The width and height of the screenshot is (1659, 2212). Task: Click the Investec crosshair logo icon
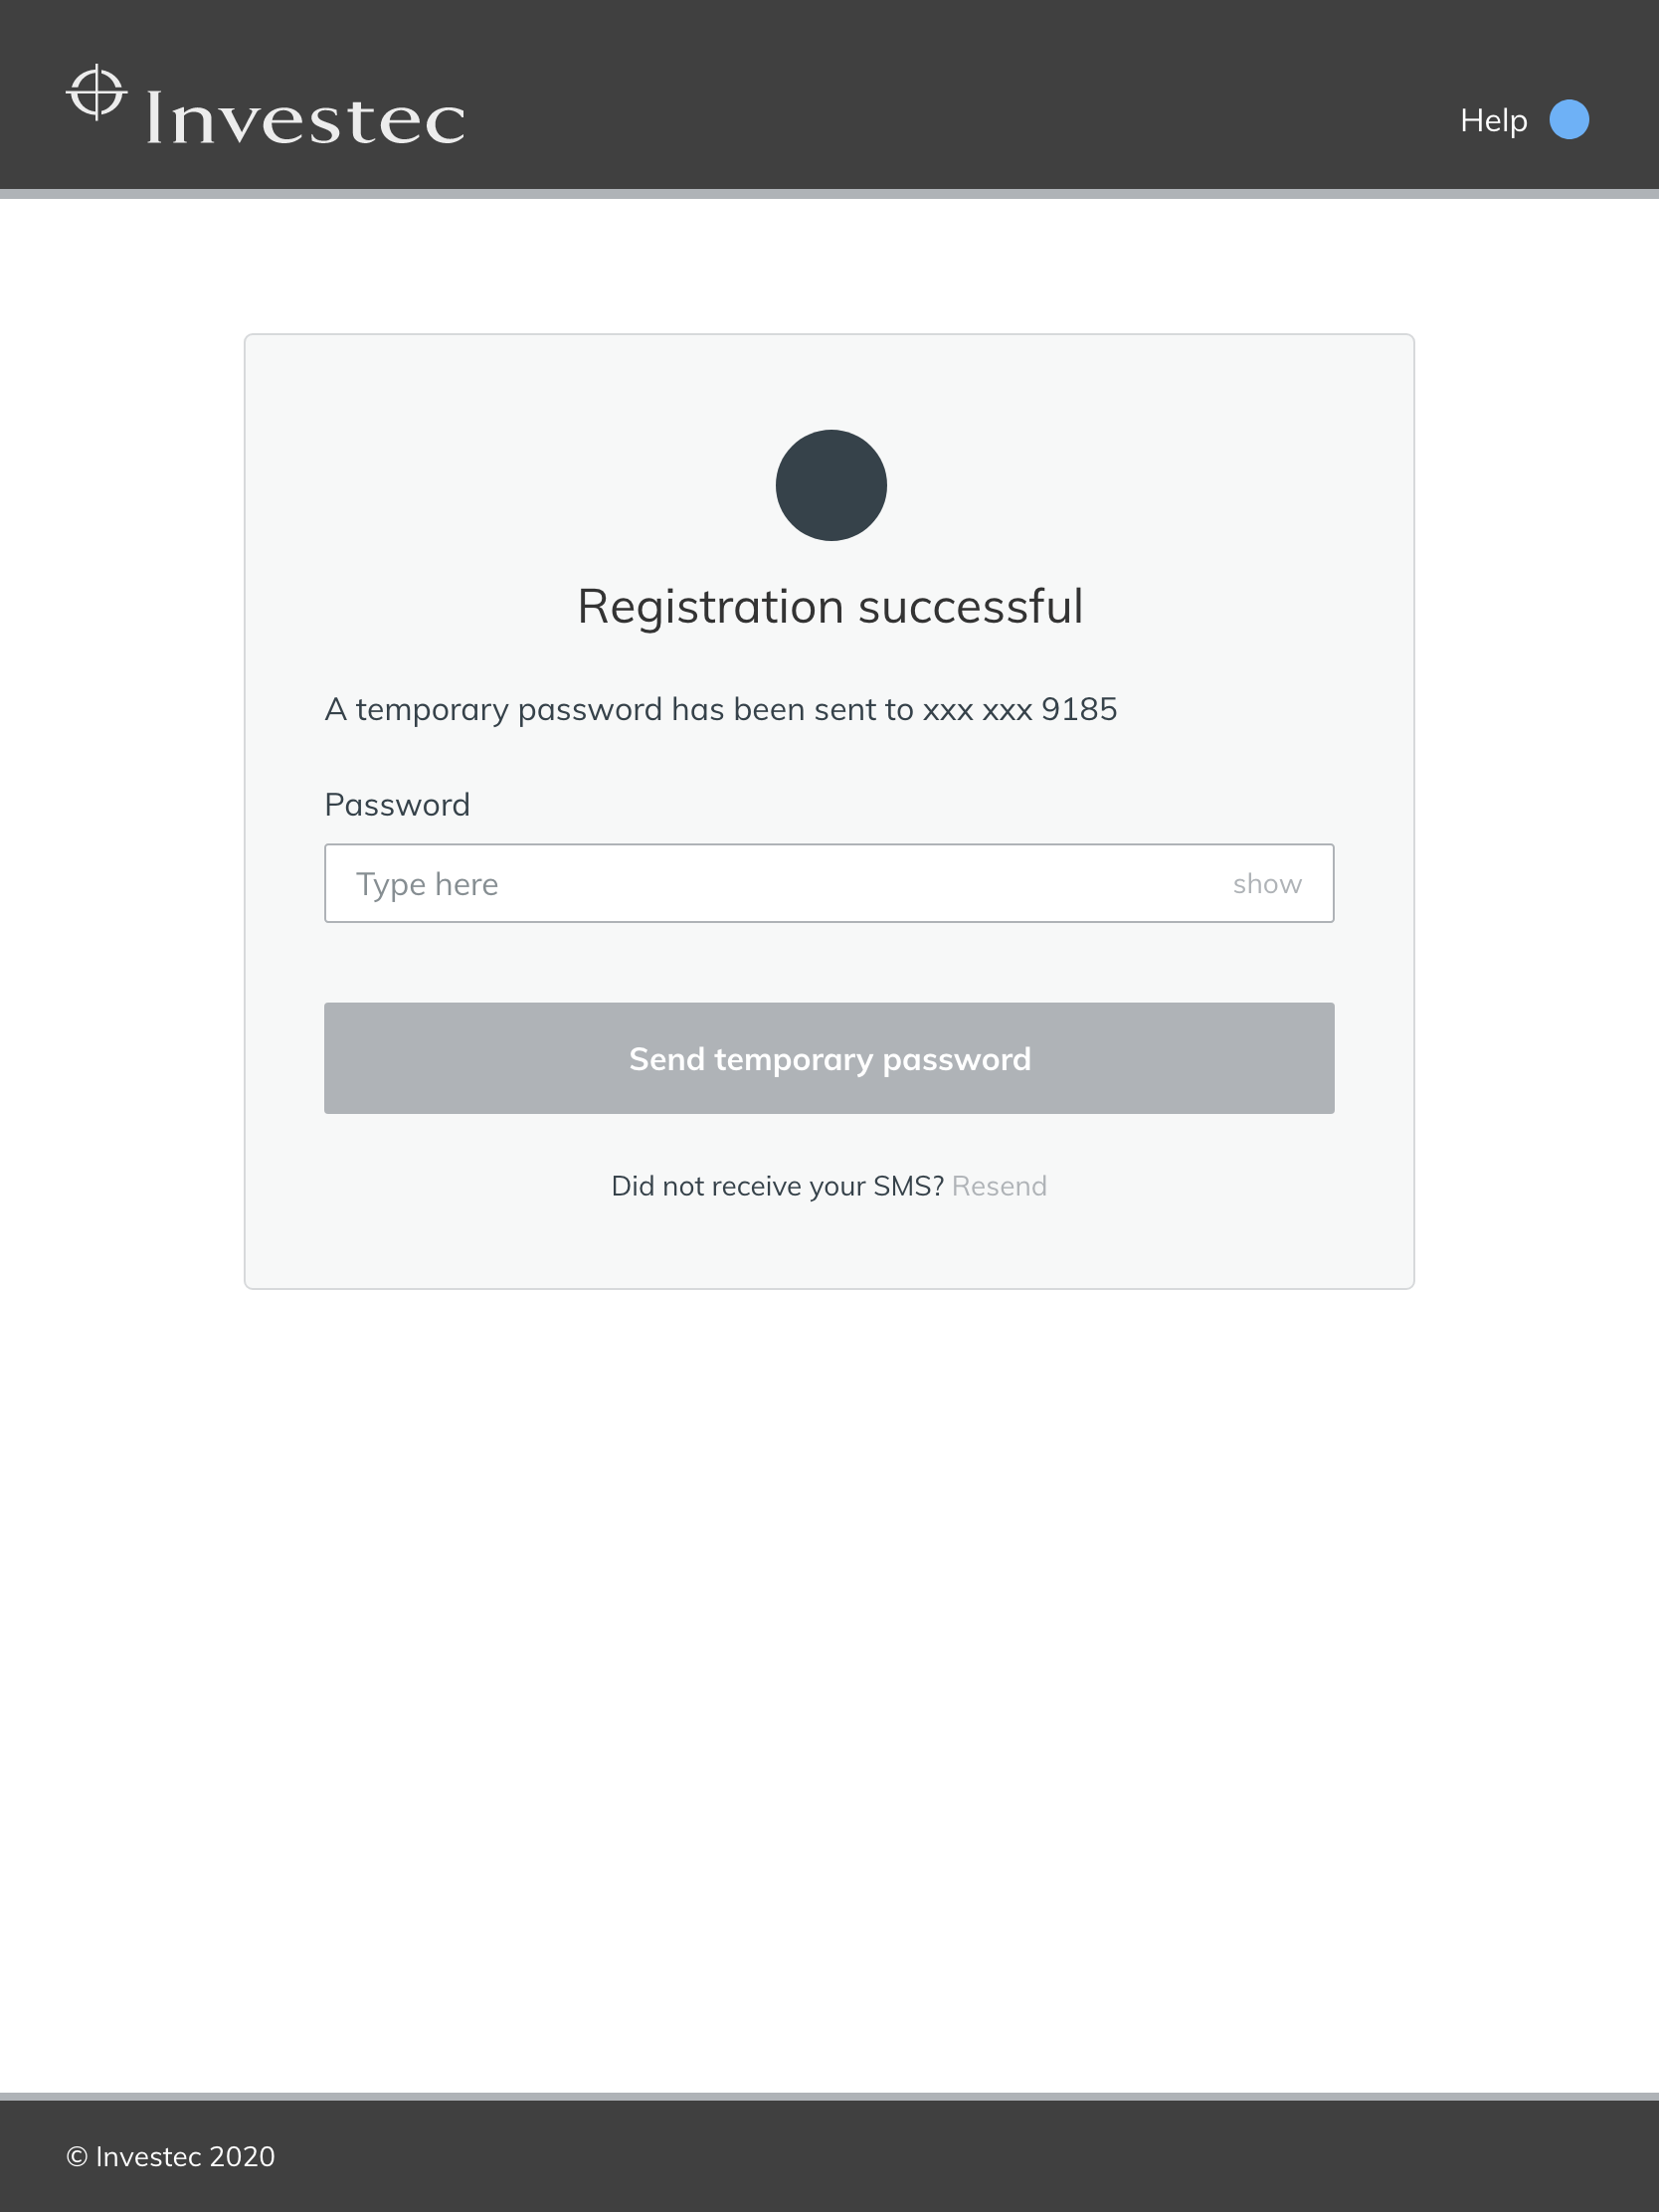point(96,93)
